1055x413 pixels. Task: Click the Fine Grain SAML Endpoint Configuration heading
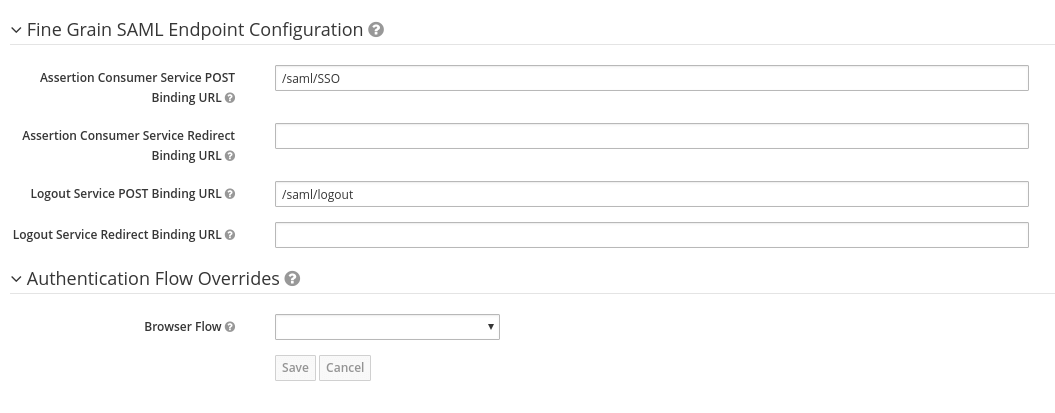[195, 30]
